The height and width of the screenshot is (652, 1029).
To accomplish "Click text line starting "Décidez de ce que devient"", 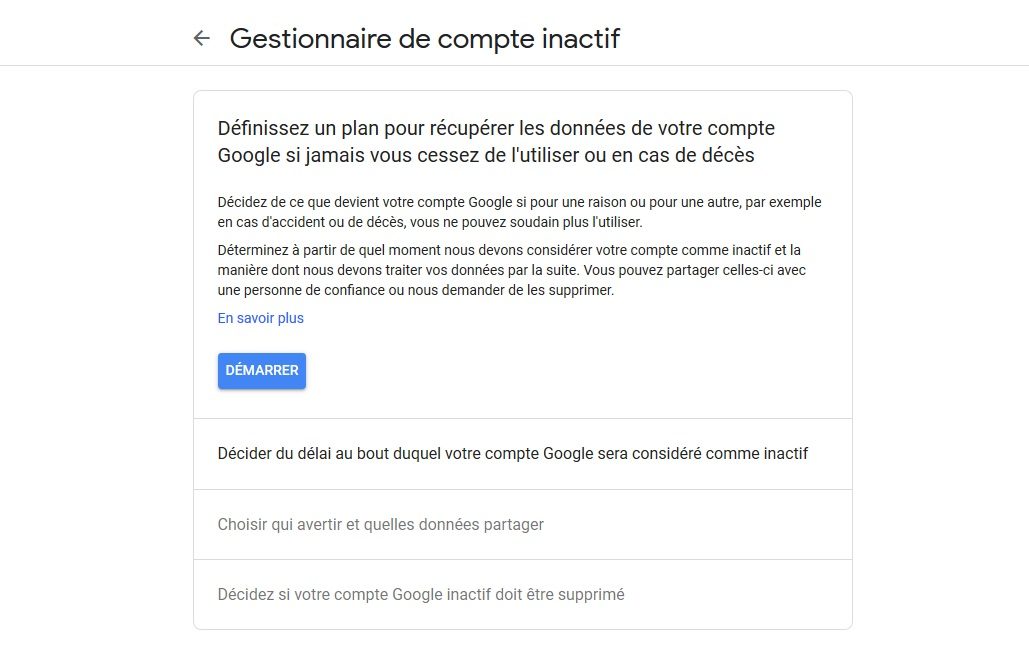I will [x=519, y=202].
